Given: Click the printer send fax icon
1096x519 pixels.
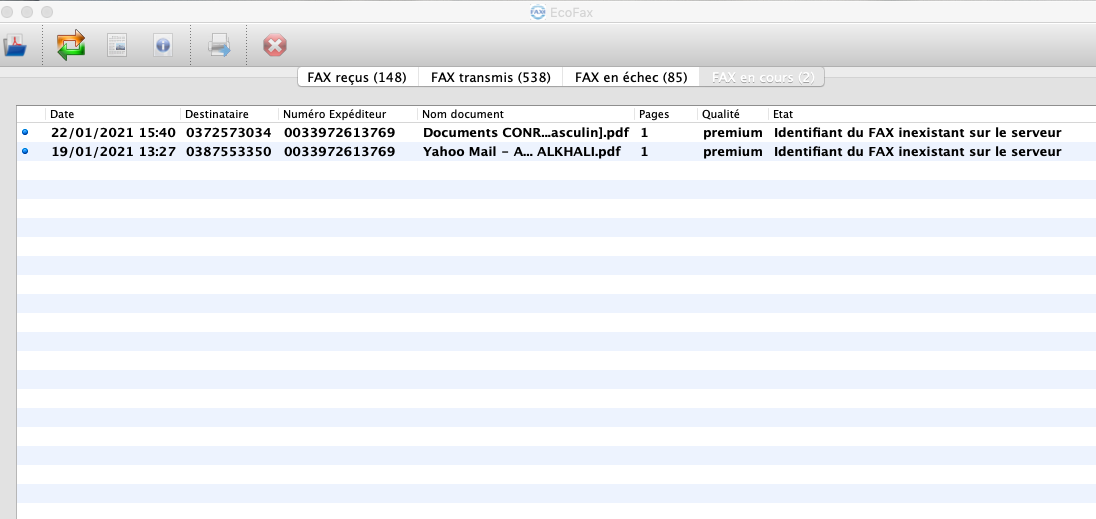Looking at the screenshot, I should pyautogui.click(x=219, y=46).
